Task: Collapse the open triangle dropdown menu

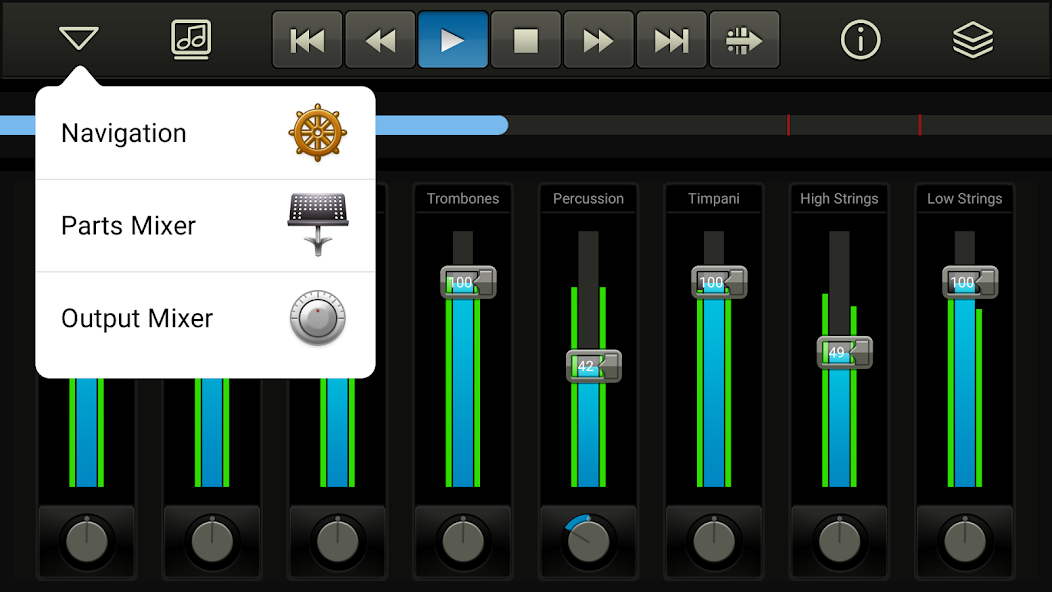Action: click(78, 37)
